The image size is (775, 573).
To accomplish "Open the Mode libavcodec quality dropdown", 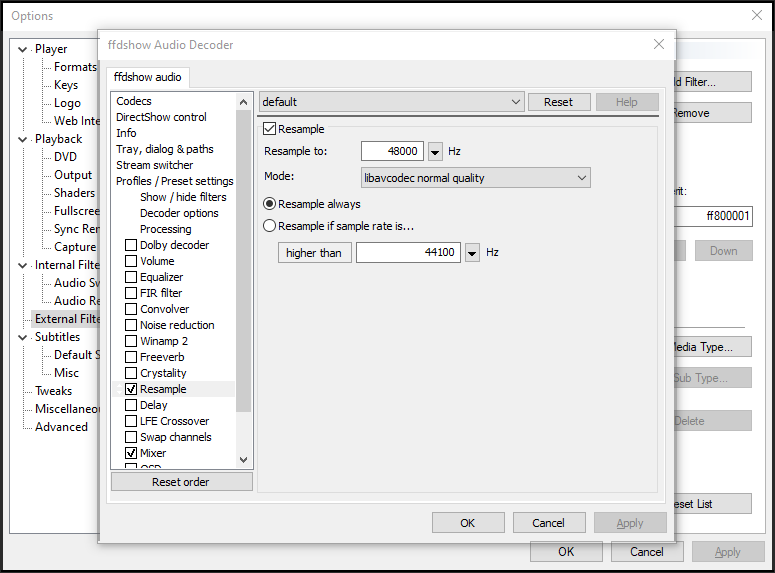I will (x=475, y=178).
